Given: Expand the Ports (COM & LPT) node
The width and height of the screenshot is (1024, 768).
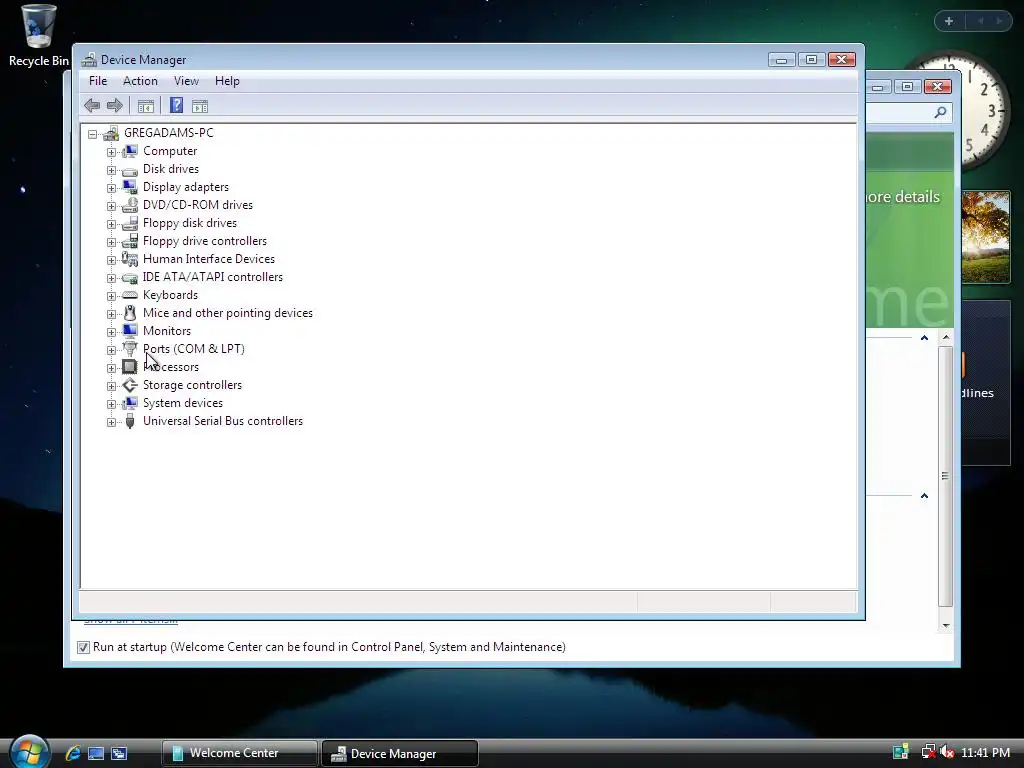Looking at the screenshot, I should point(111,350).
